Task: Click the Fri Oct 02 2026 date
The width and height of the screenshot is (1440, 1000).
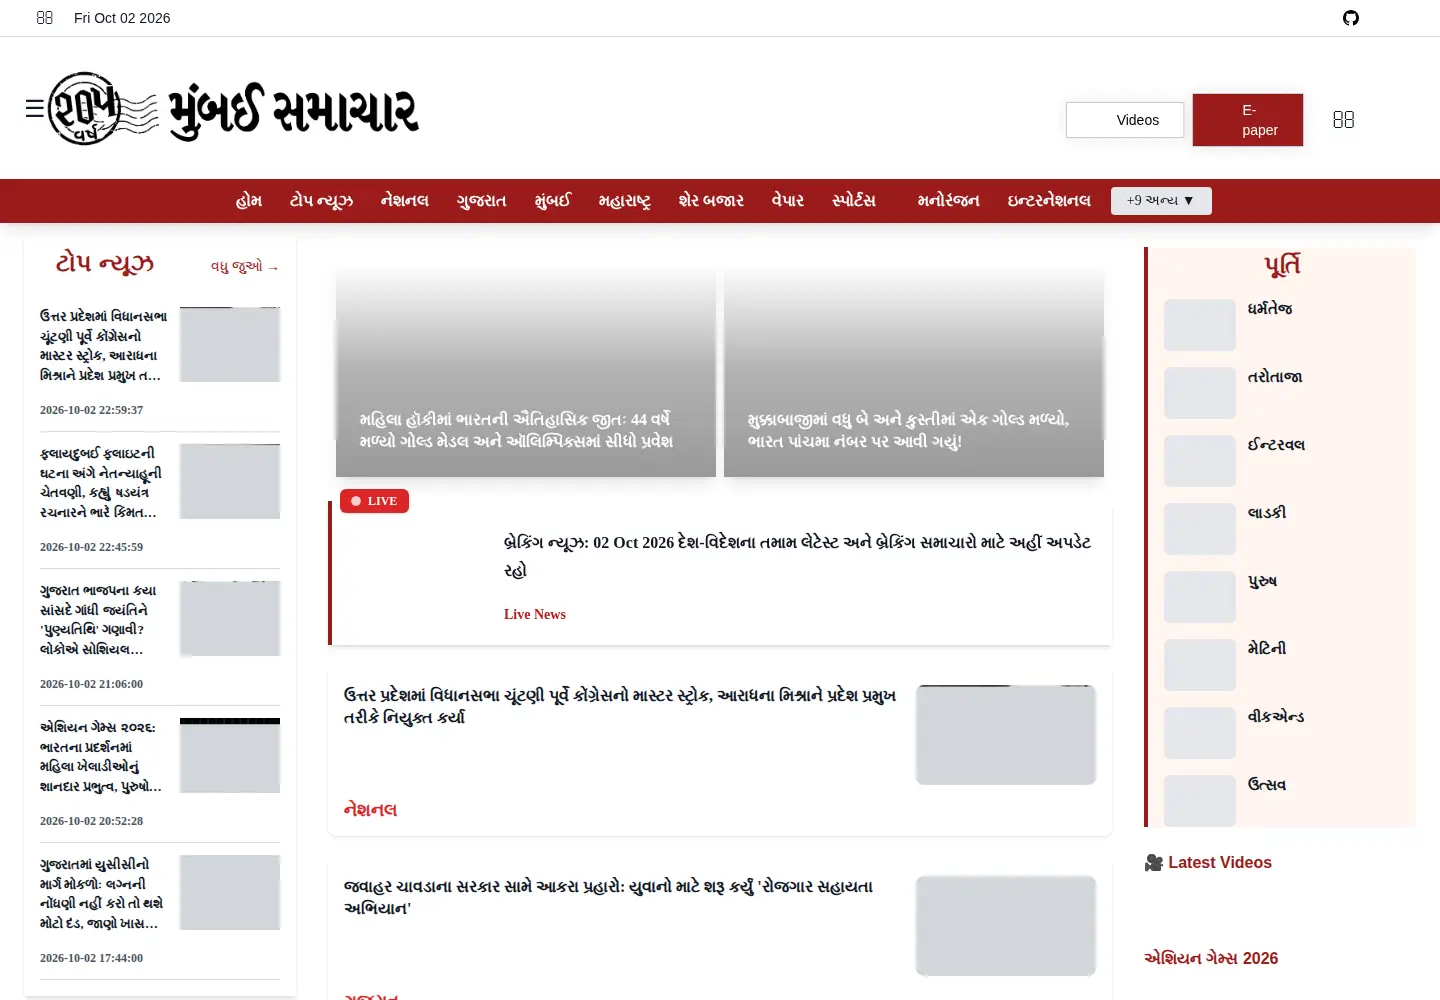Action: pyautogui.click(x=122, y=18)
